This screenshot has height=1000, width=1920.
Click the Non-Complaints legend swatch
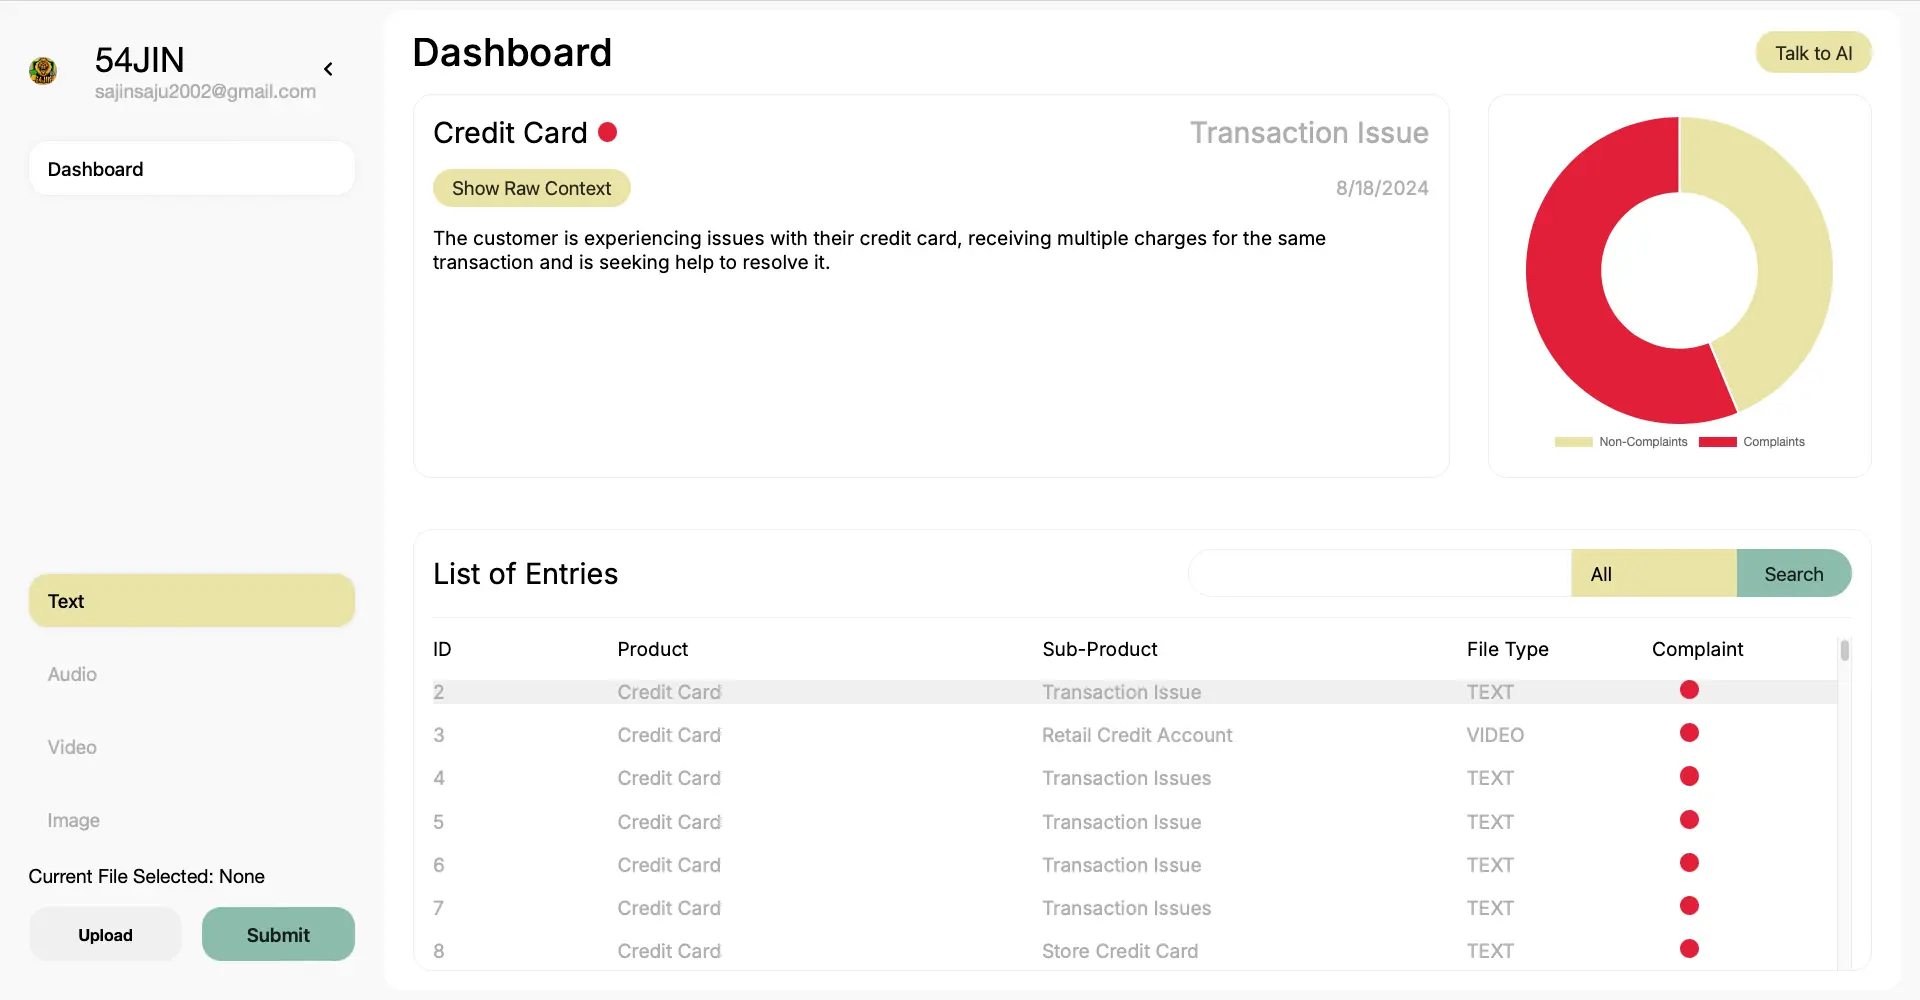1573,442
